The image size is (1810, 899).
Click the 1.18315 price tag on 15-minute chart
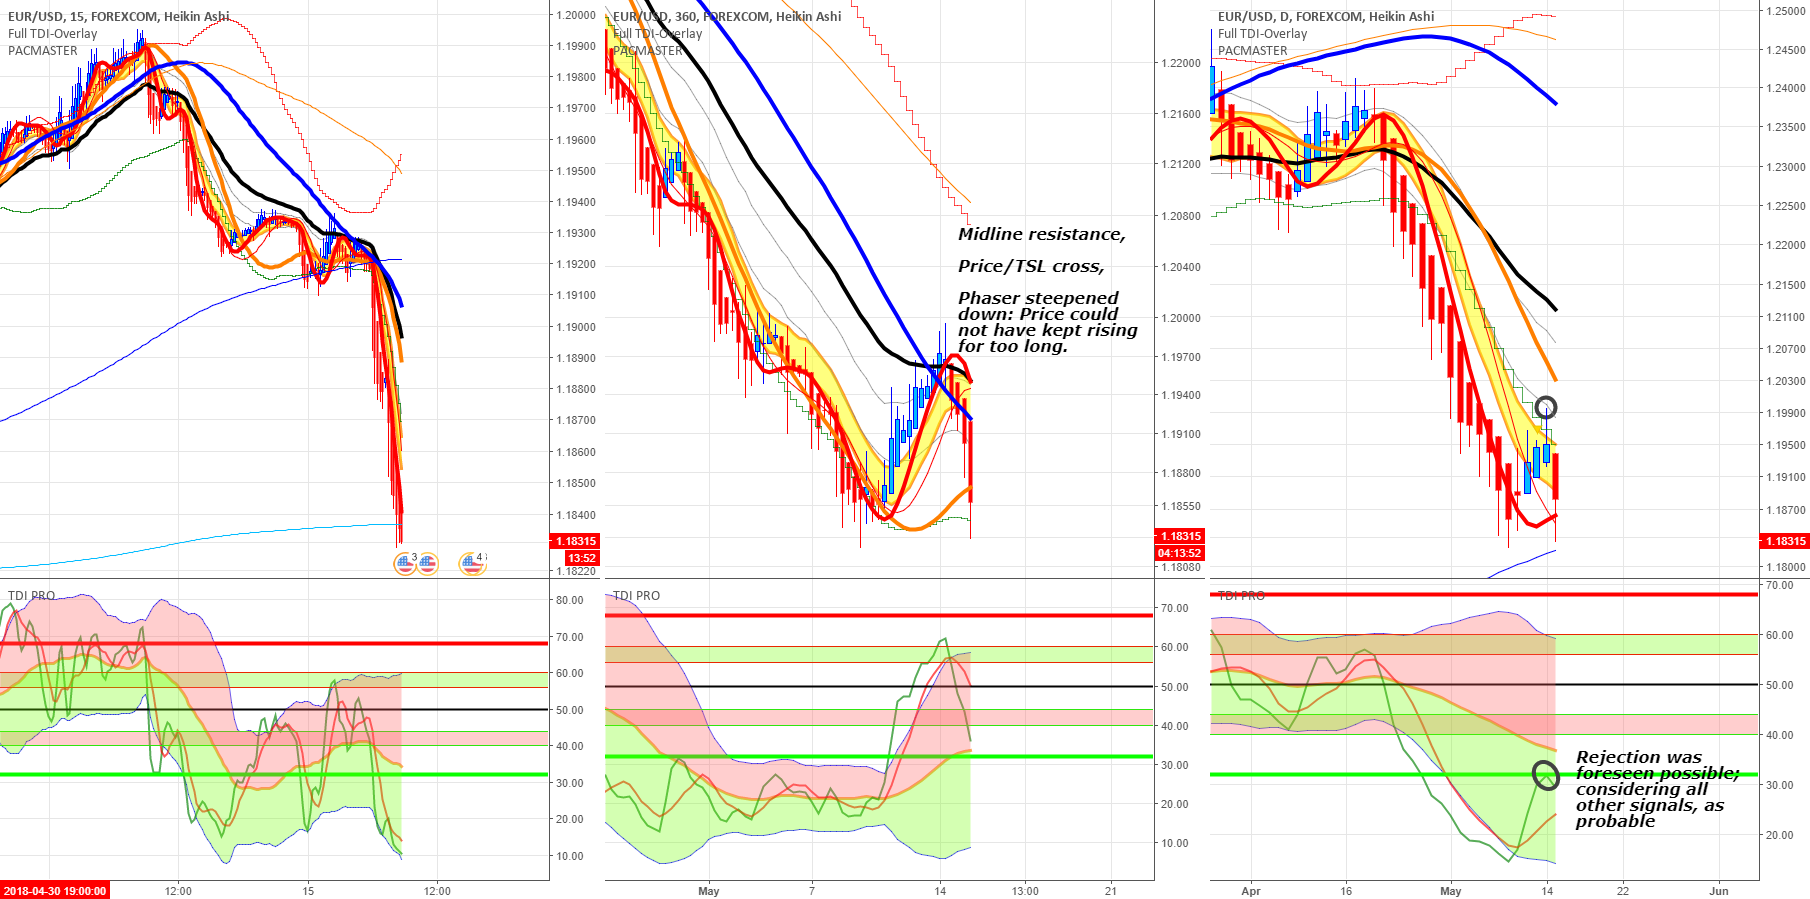pos(575,541)
